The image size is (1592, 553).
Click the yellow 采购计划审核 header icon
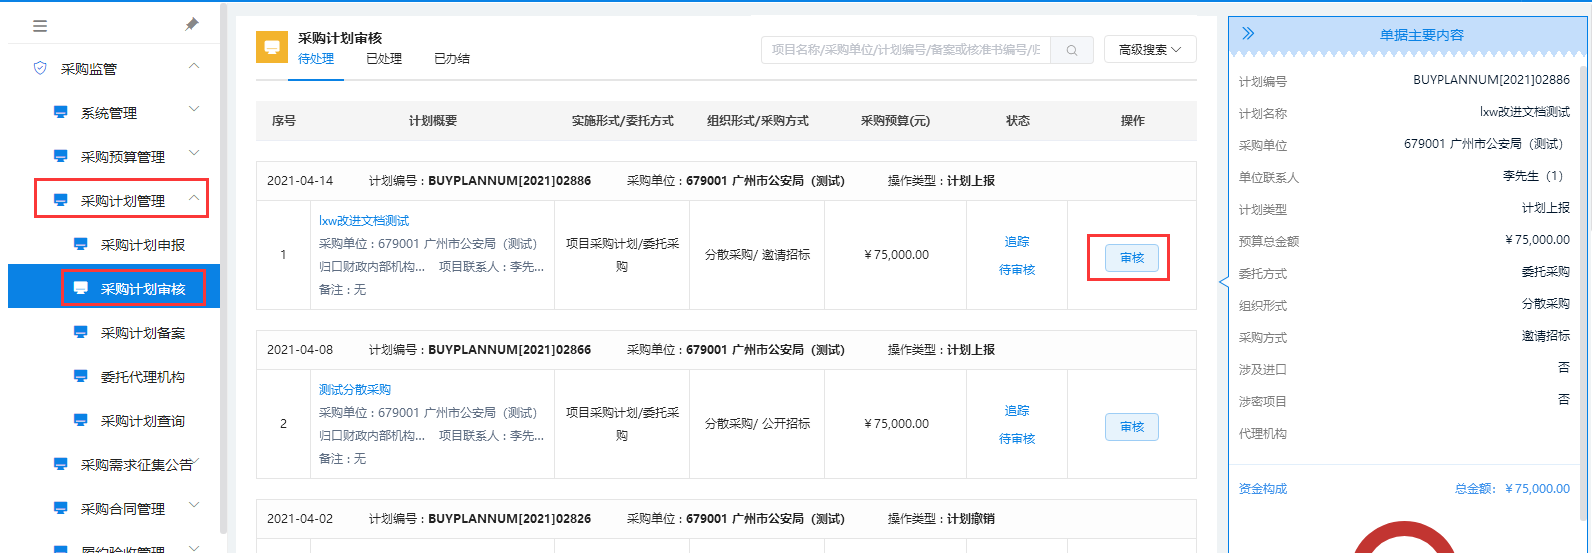(x=272, y=48)
